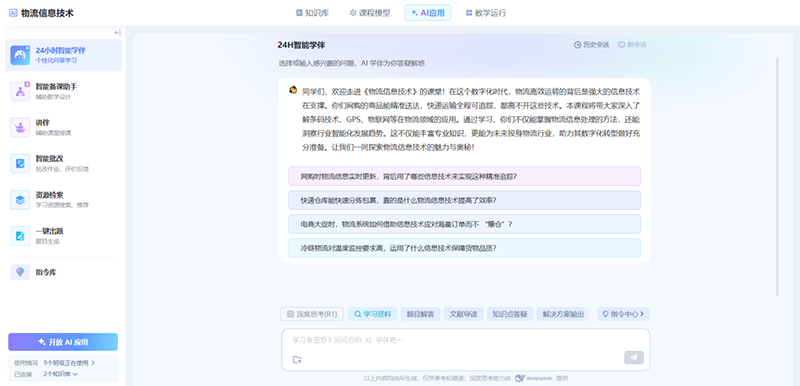The width and height of the screenshot is (800, 386).
Task: Click the 开放 AI 应用 button
Action: point(63,342)
